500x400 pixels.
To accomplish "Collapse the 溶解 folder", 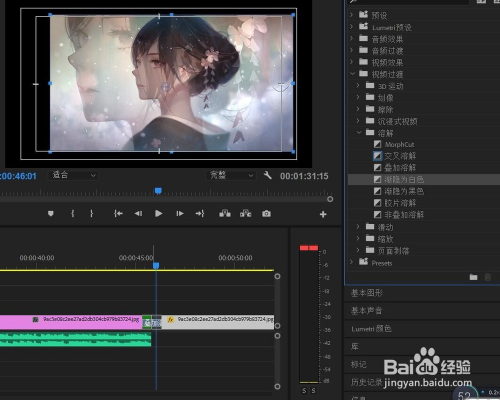I will [359, 132].
